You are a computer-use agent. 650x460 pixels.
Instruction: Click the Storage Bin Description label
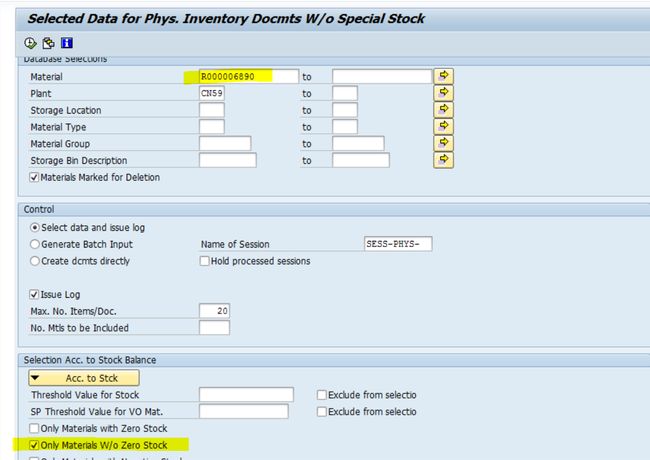click(x=79, y=160)
